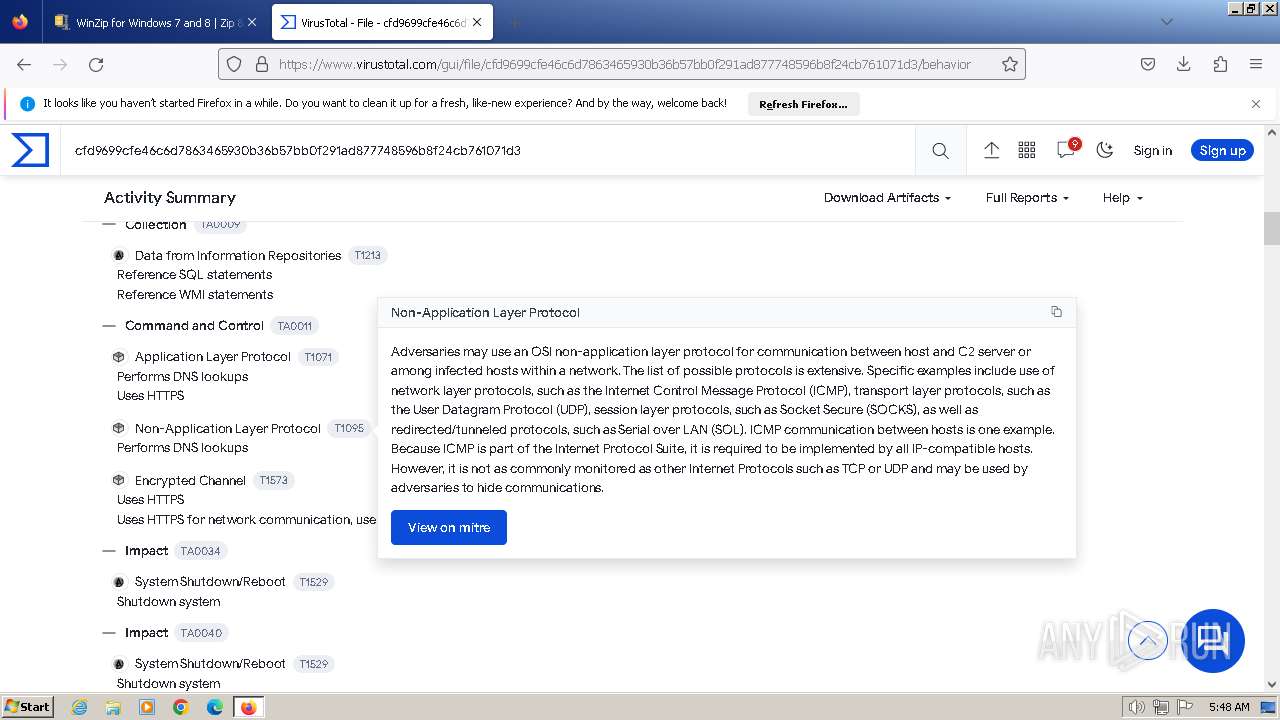Reload the page in Firefox
The image size is (1280, 720).
click(x=96, y=64)
